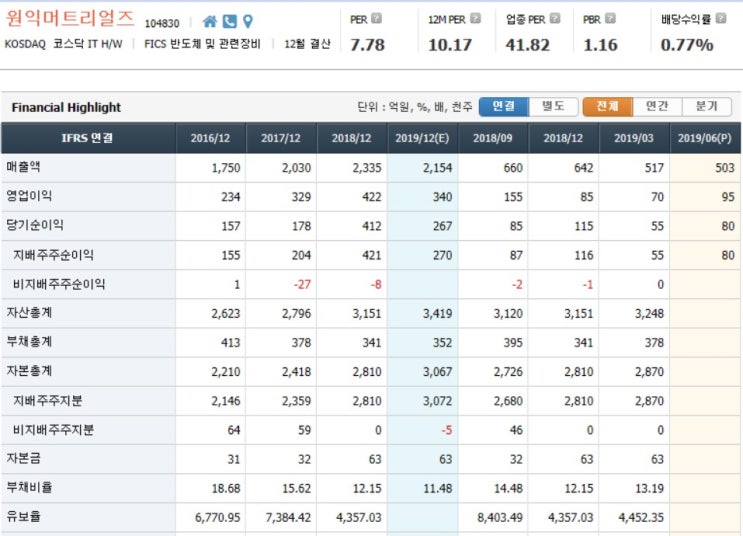Open the help icon next to 업종 PER
Screen dimensions: 743x536
coord(555,18)
